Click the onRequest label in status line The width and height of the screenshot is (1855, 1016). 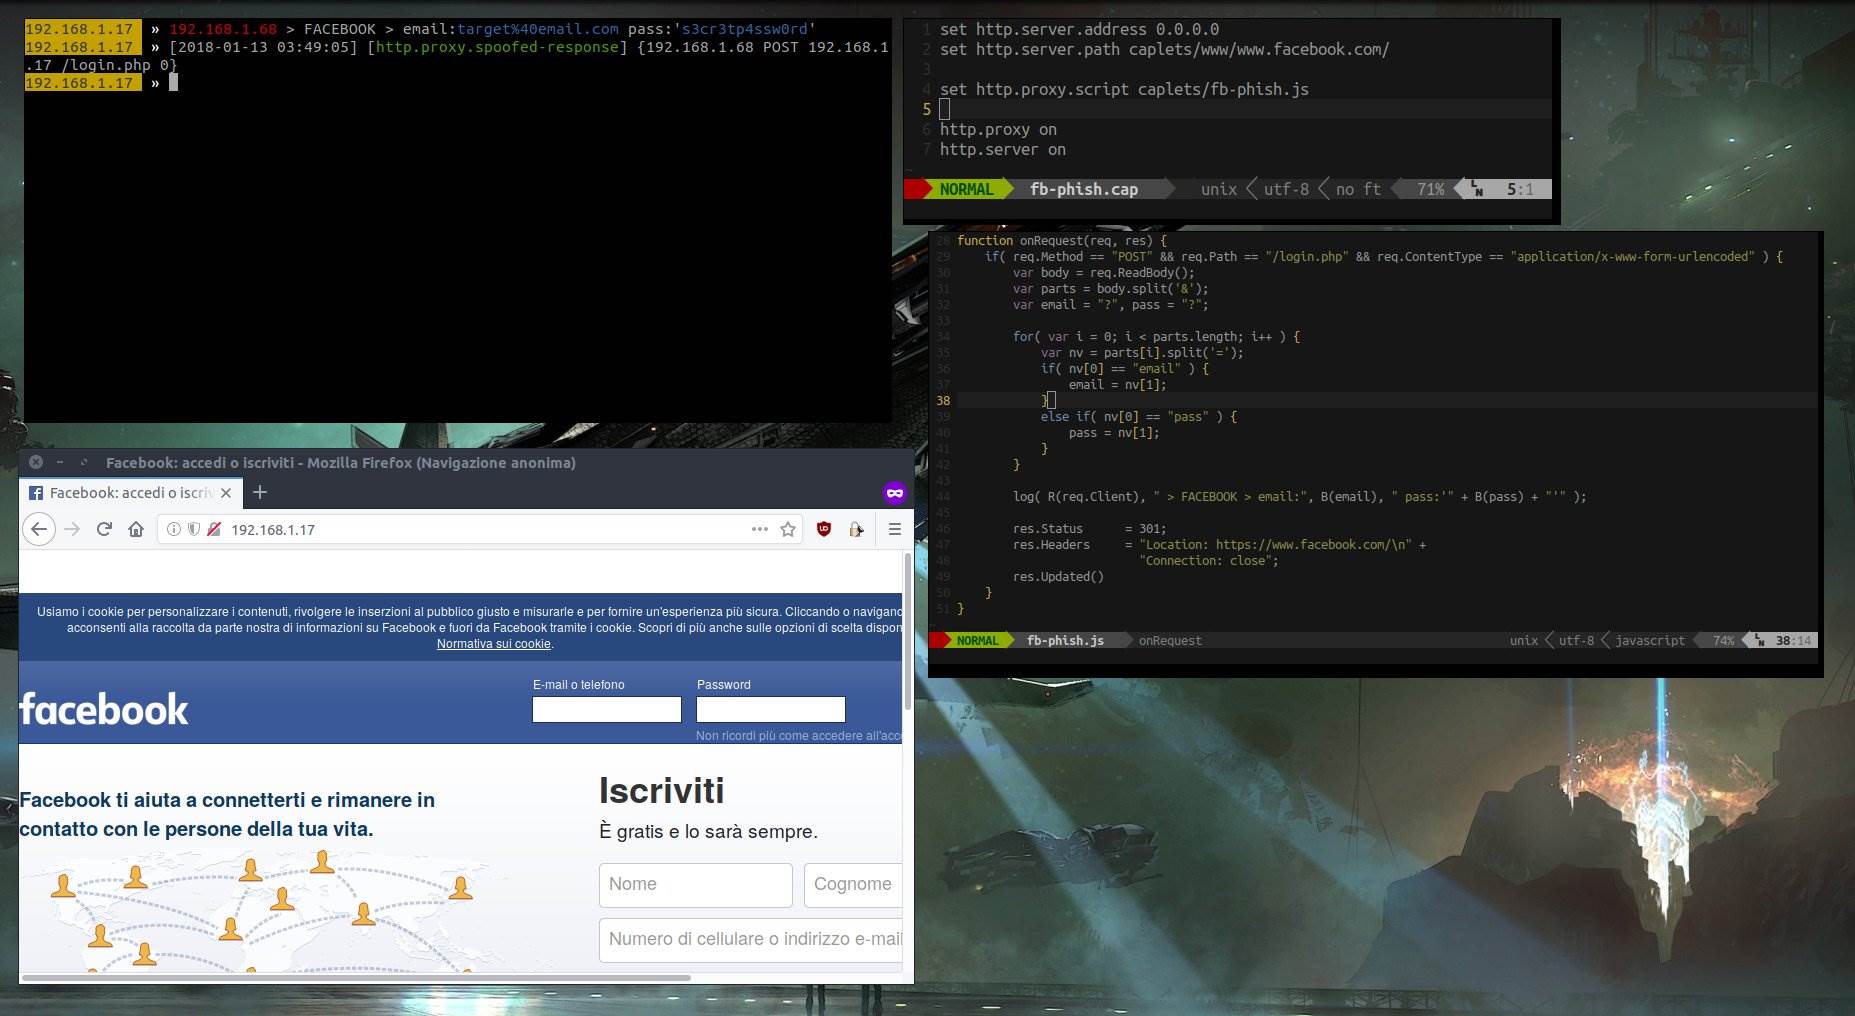pyautogui.click(x=1170, y=640)
